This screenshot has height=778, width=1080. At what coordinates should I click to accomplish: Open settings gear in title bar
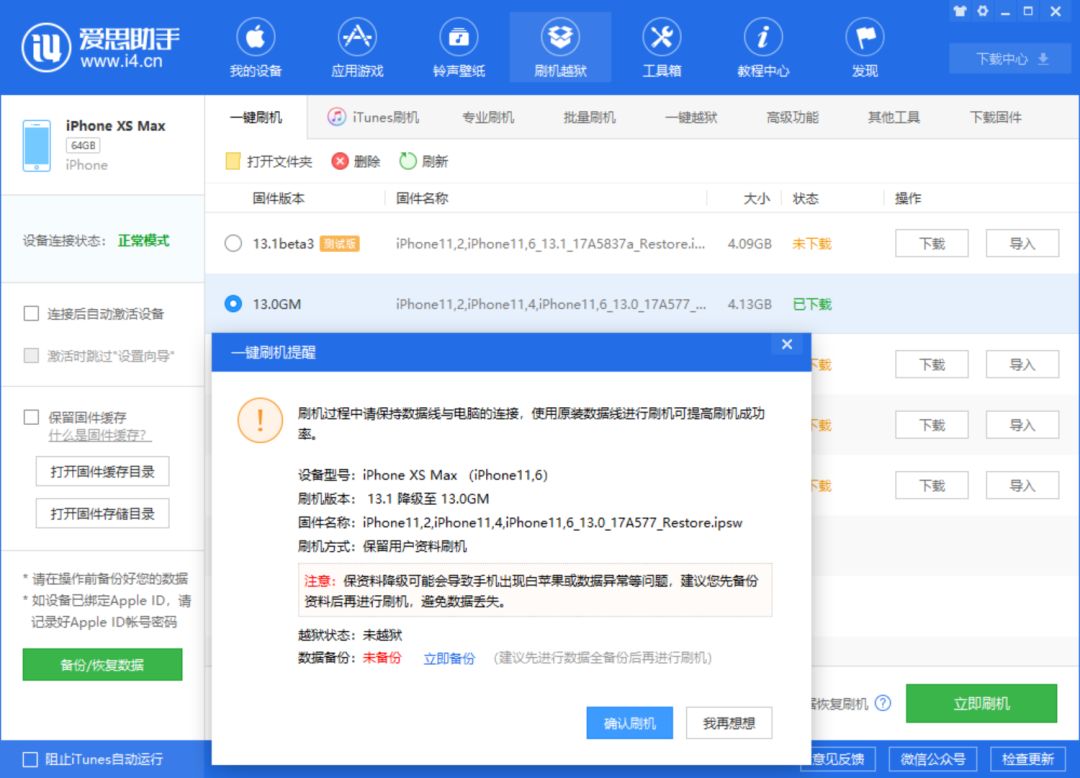[x=983, y=11]
